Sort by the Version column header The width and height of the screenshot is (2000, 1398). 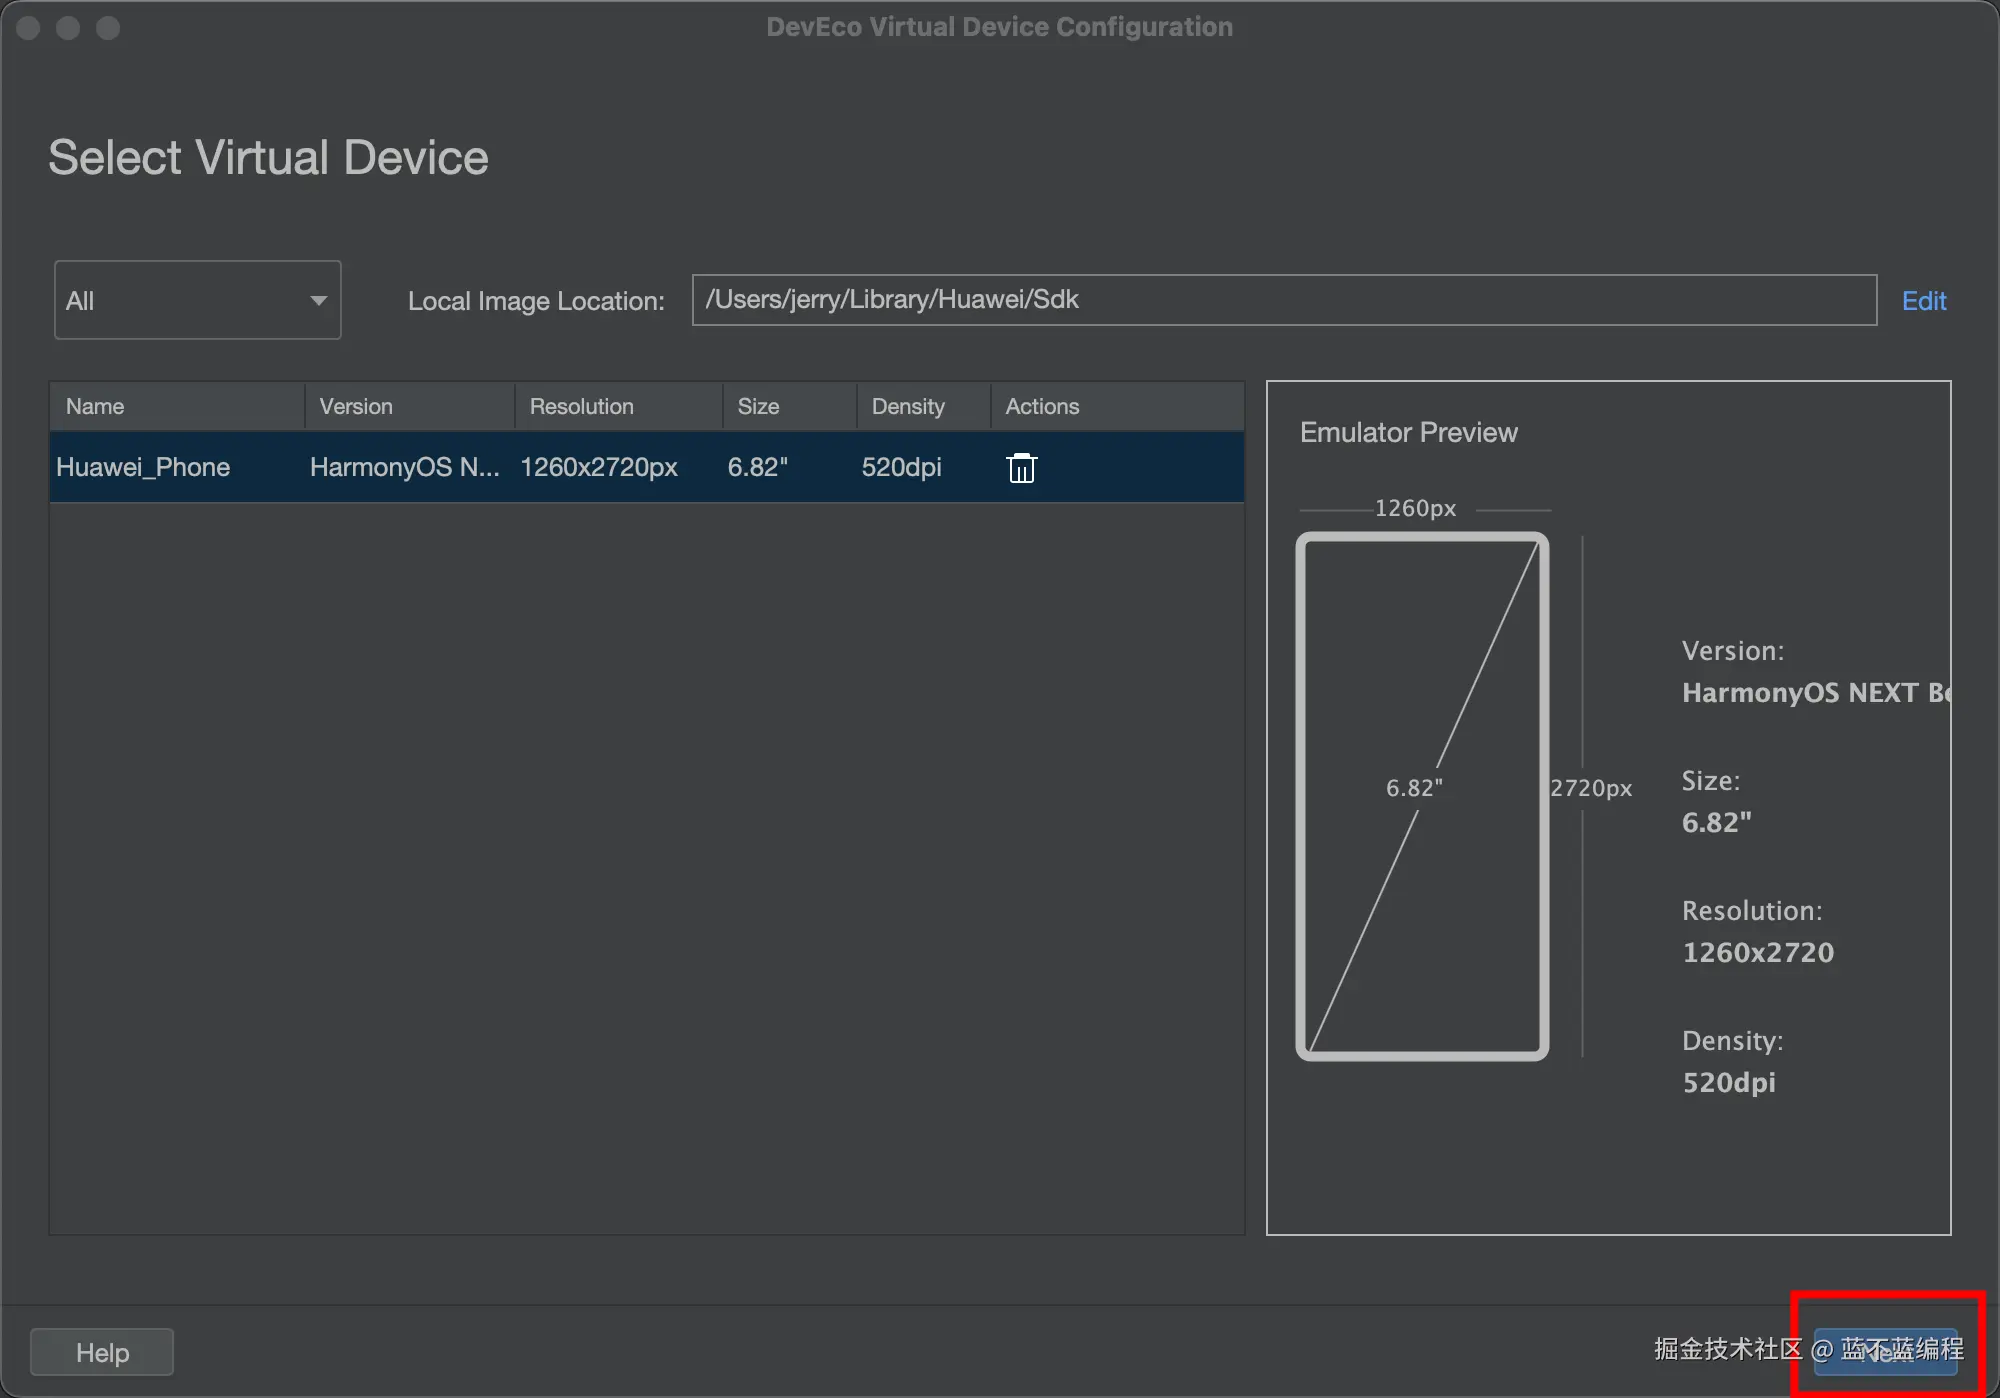[356, 406]
